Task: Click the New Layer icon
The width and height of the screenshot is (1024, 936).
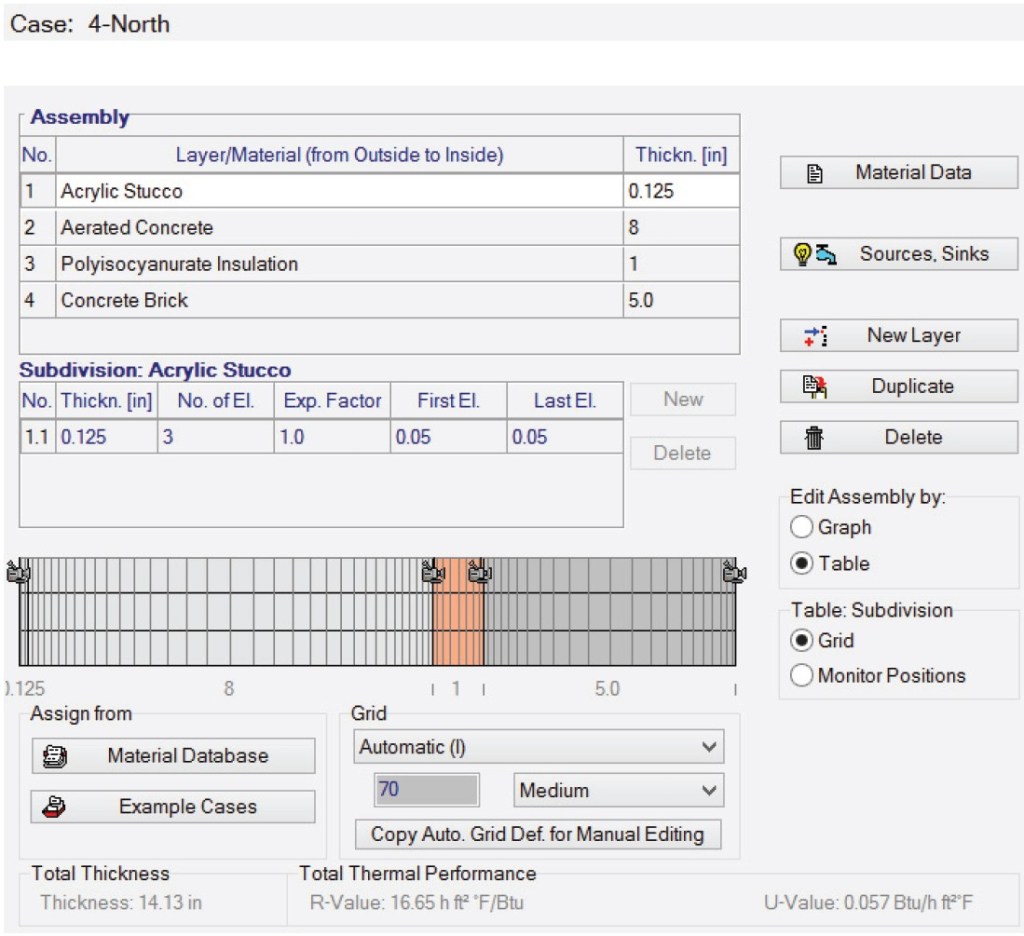Action: [815, 336]
